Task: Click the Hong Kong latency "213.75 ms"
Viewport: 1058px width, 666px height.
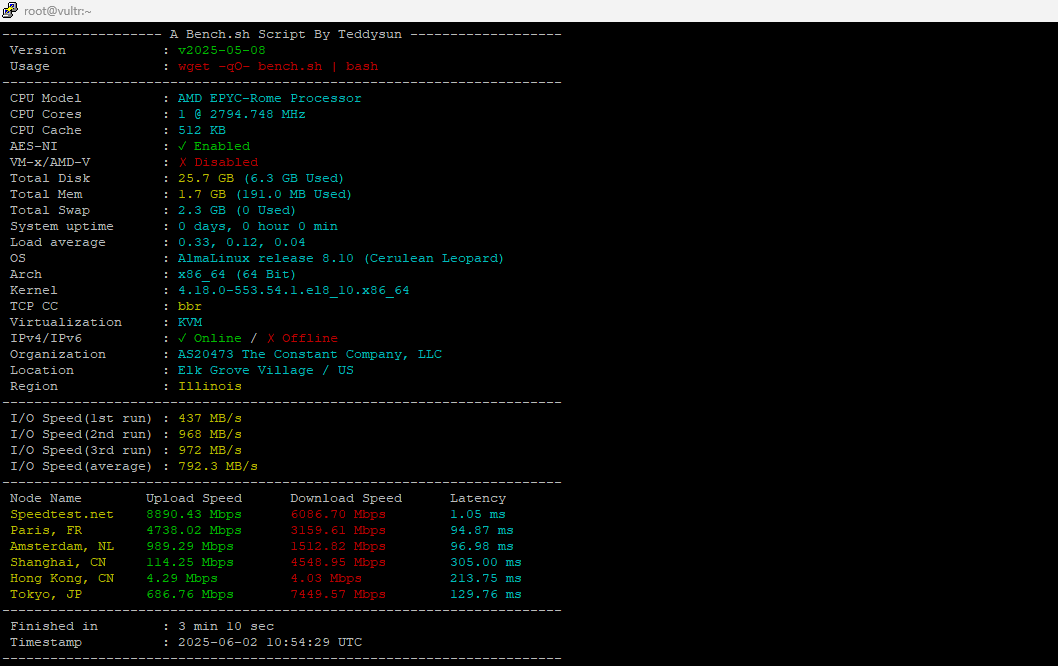Action: click(x=486, y=580)
